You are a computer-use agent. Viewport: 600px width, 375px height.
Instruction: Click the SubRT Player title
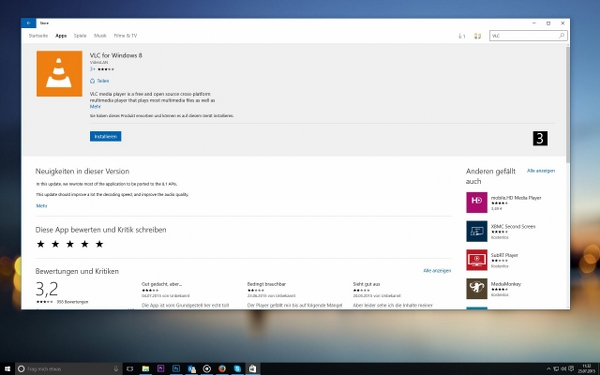[x=504, y=255]
